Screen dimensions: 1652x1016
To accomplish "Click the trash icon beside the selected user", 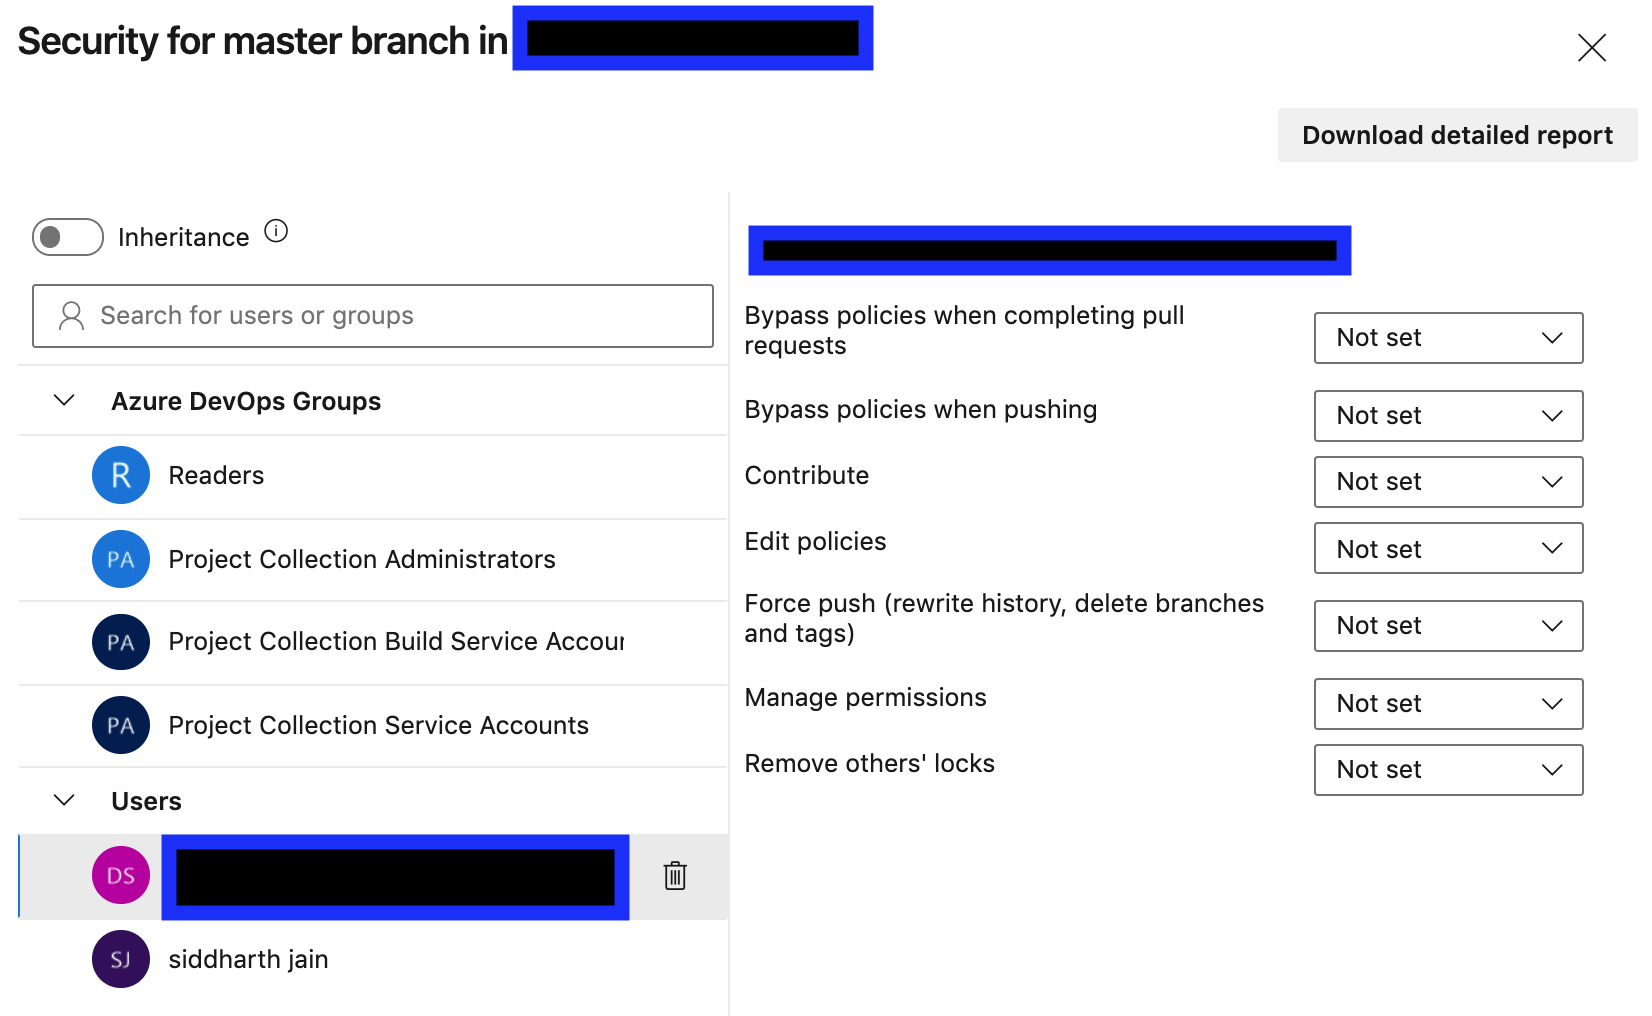I will point(675,876).
